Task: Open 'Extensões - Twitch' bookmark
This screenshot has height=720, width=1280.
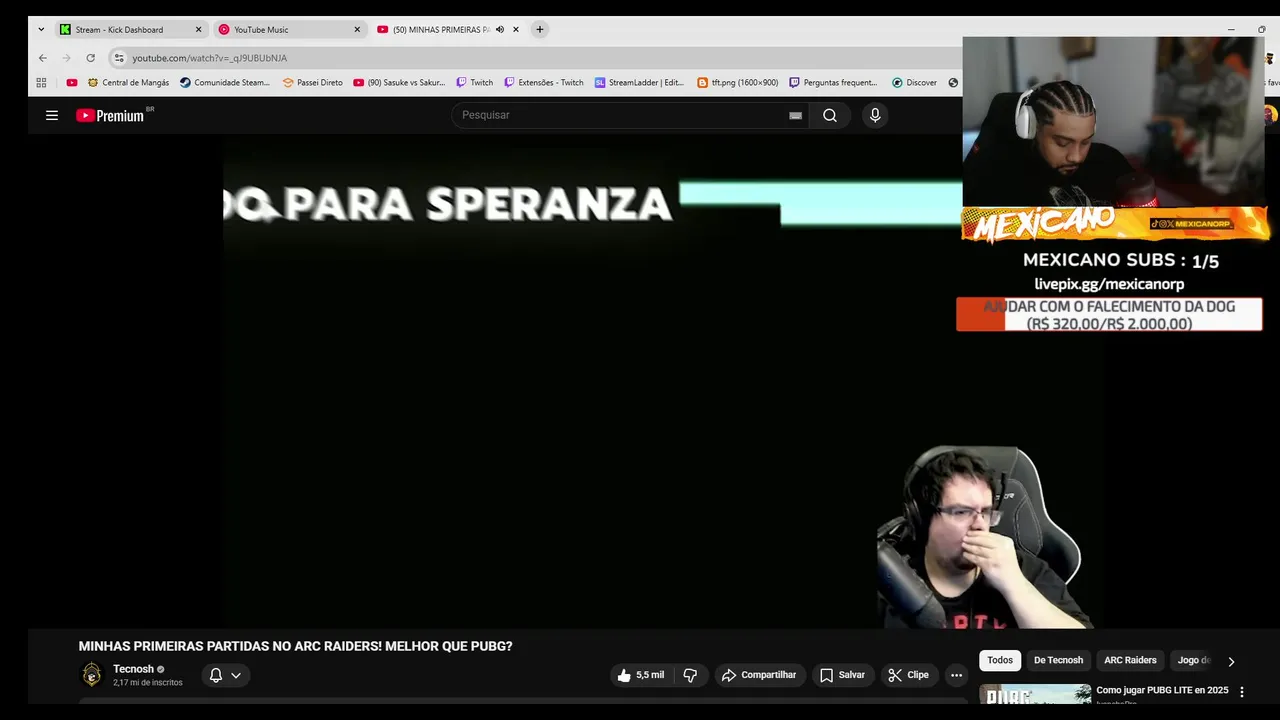Action: pyautogui.click(x=544, y=83)
